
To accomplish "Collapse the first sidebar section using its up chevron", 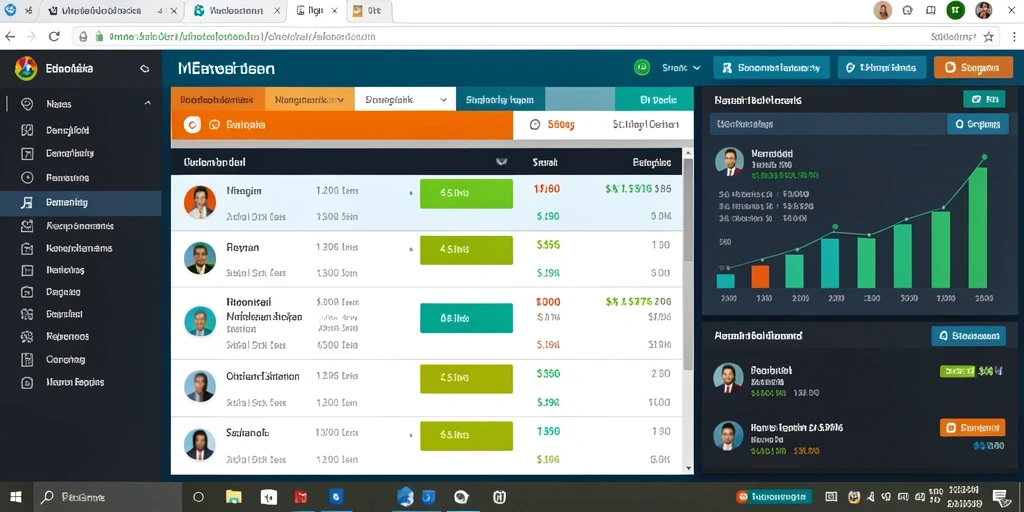I will click(x=148, y=103).
